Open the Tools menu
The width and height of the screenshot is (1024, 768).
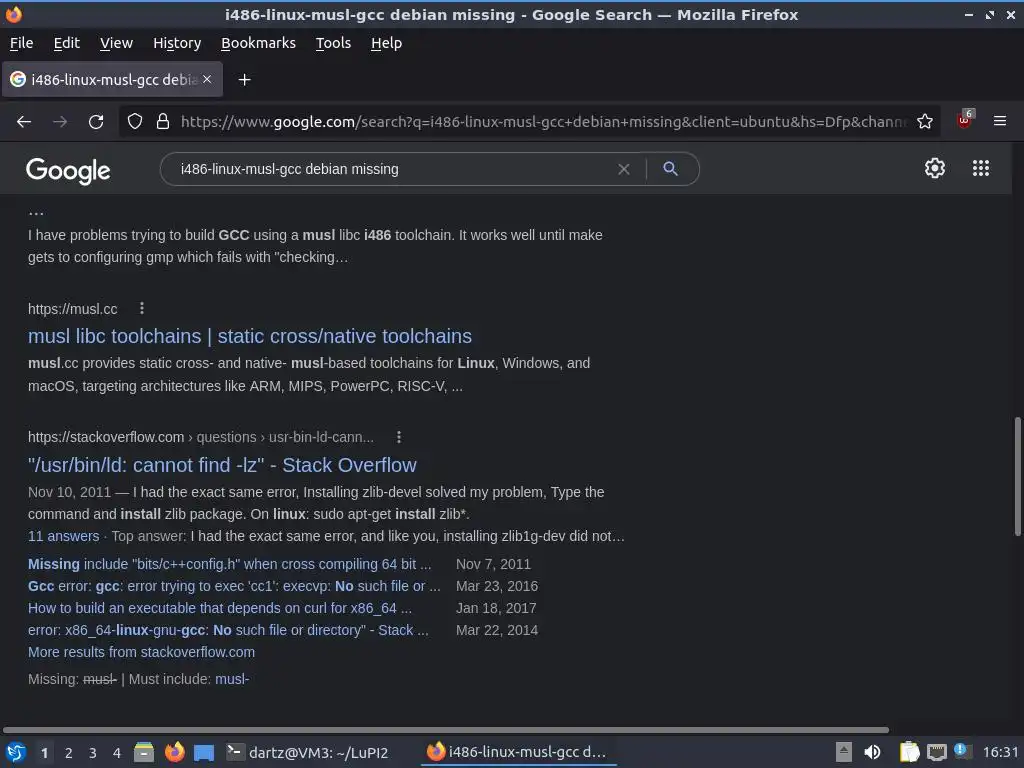click(333, 43)
